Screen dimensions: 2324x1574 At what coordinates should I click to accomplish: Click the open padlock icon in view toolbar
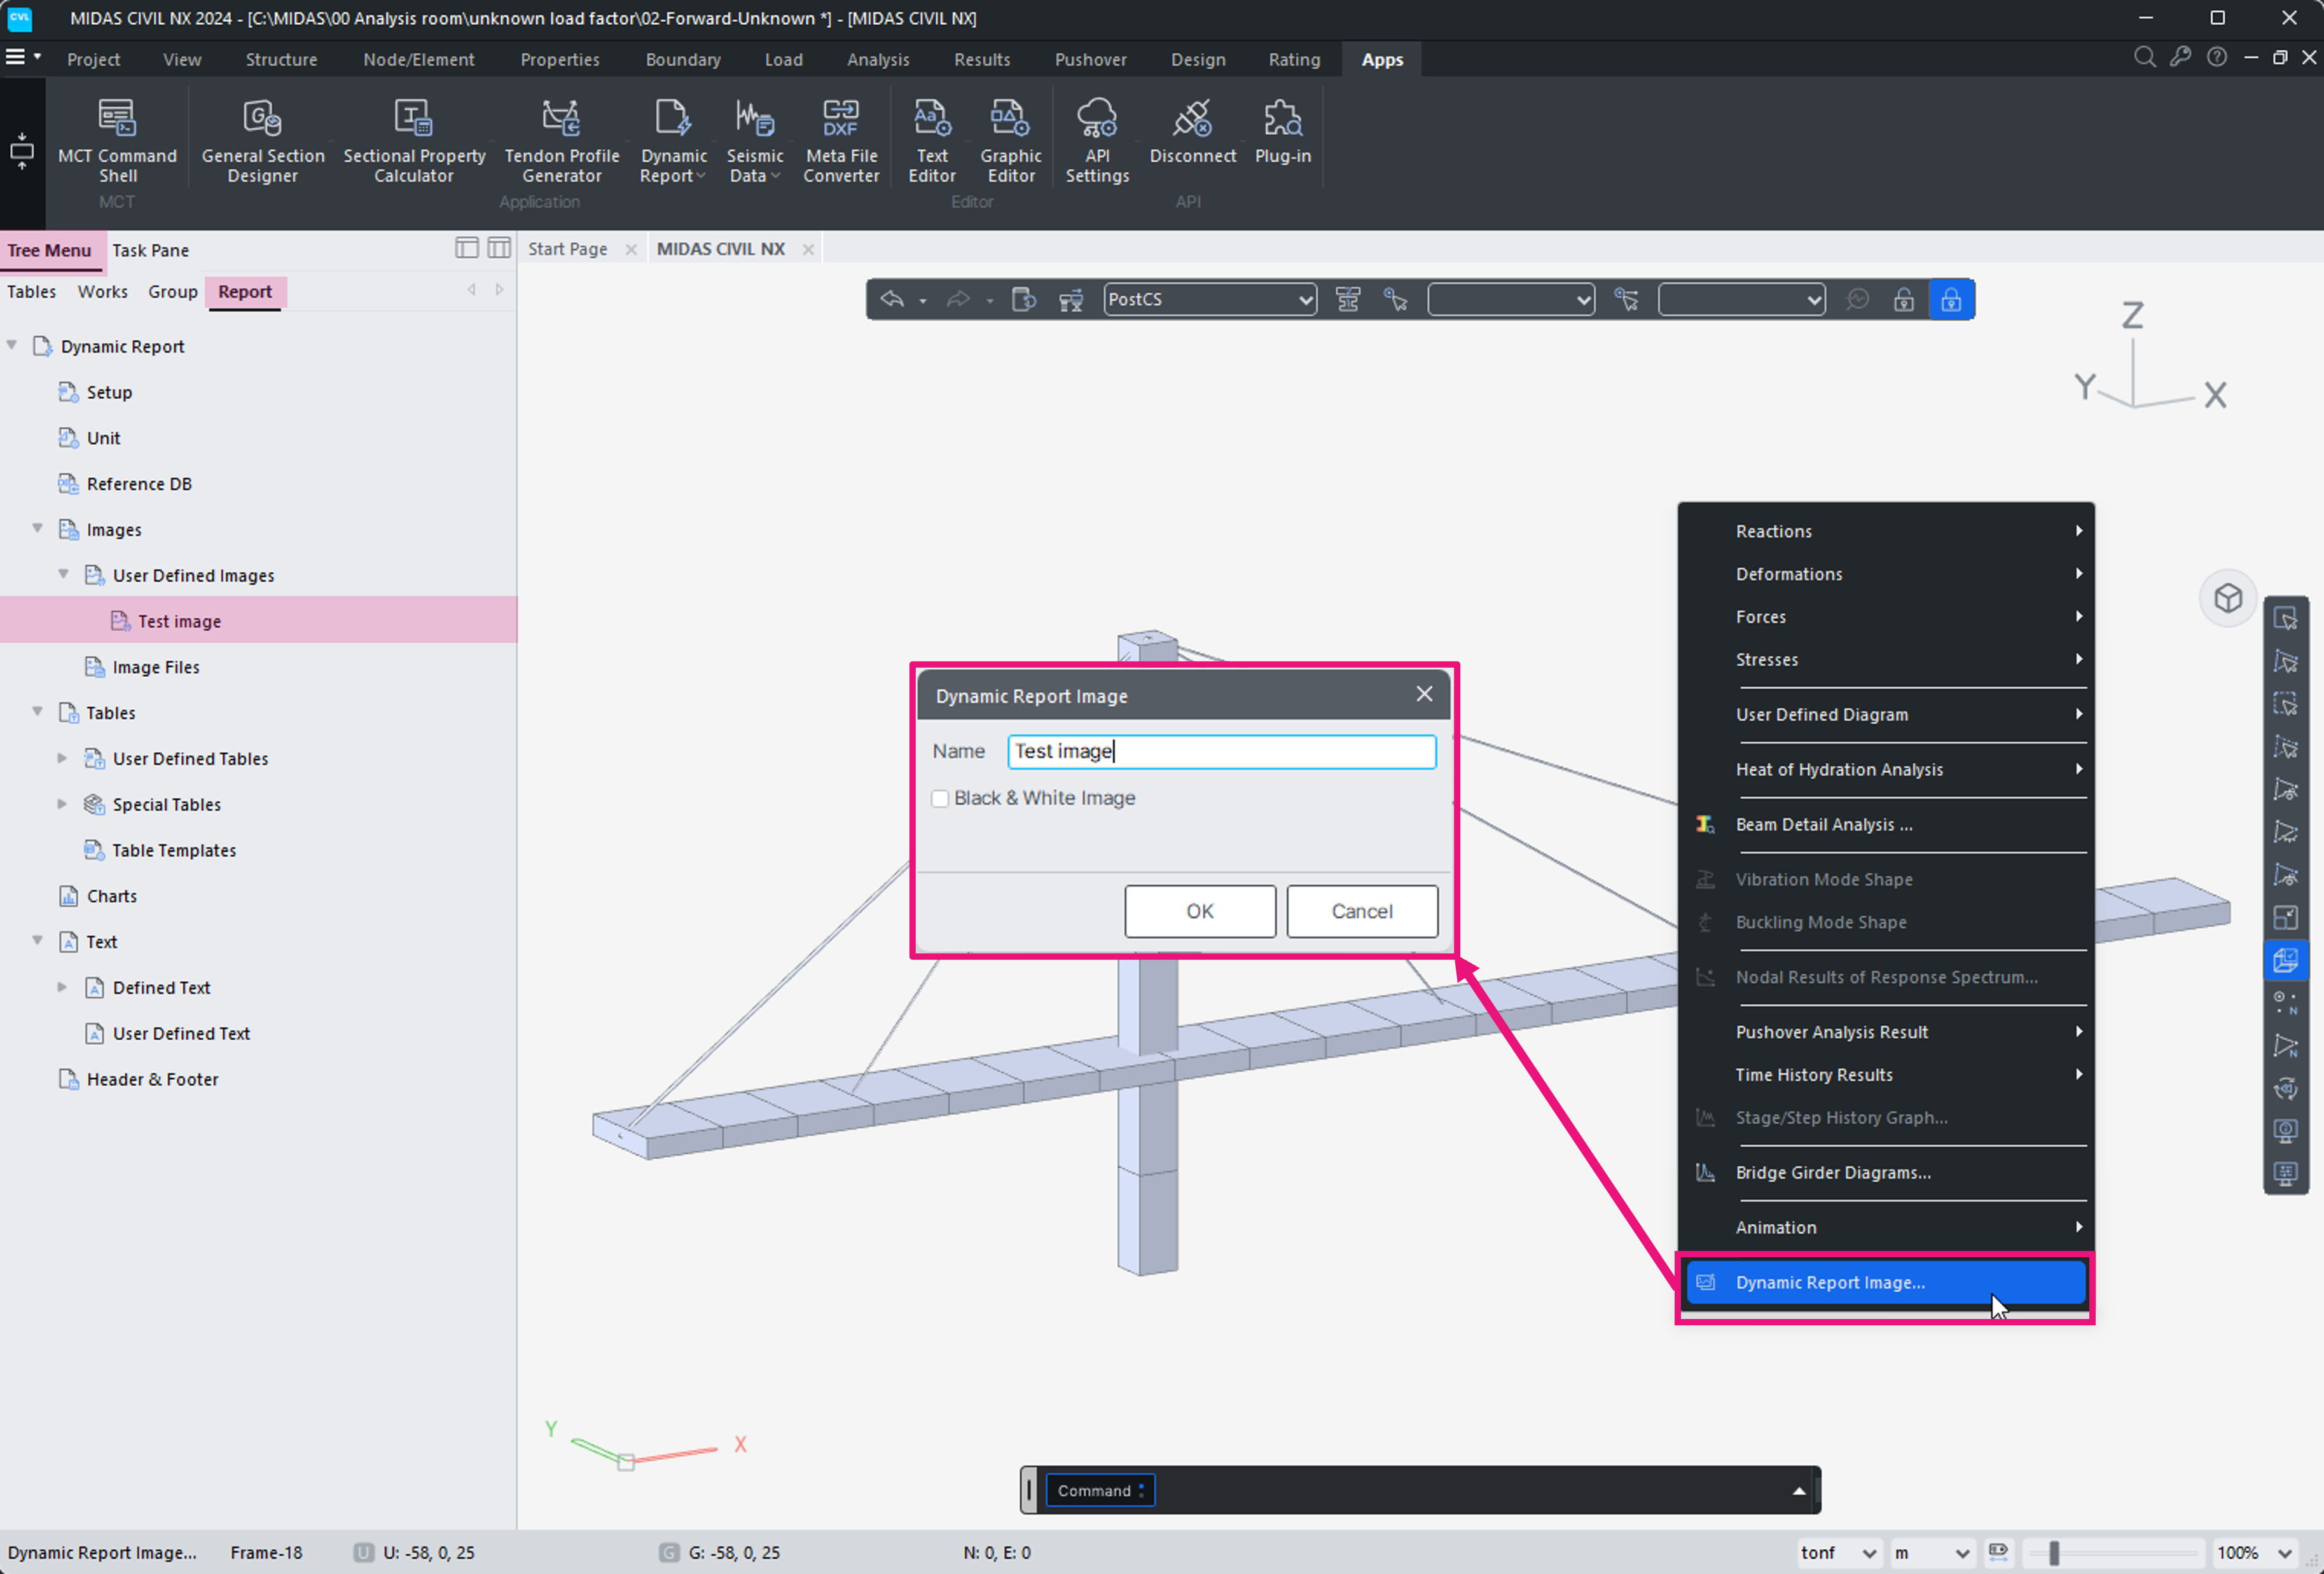[x=1903, y=299]
